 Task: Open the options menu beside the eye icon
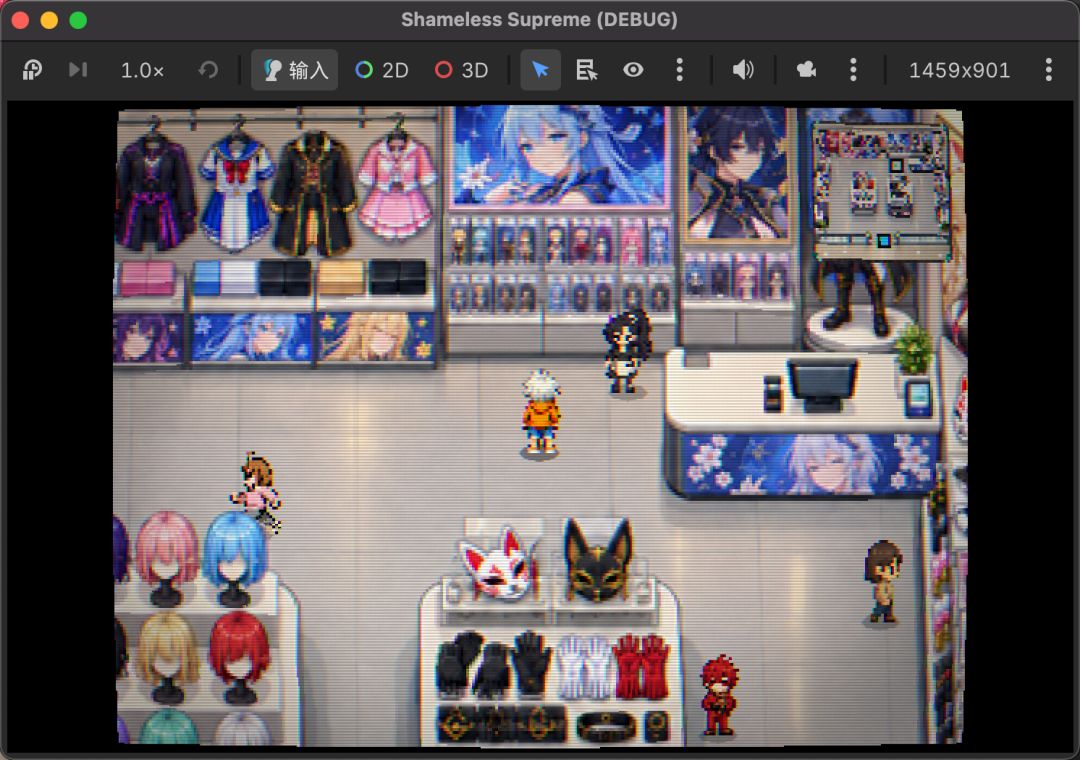[x=680, y=70]
